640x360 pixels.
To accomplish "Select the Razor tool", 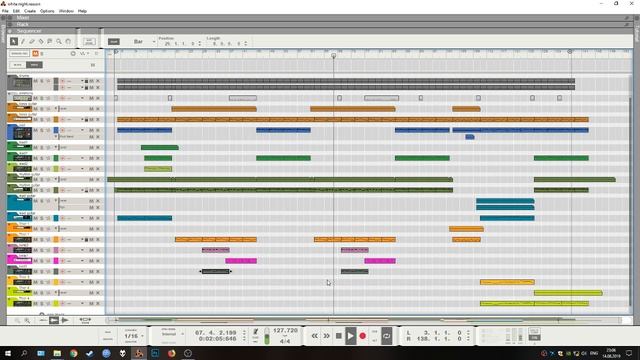I will click(x=41, y=42).
